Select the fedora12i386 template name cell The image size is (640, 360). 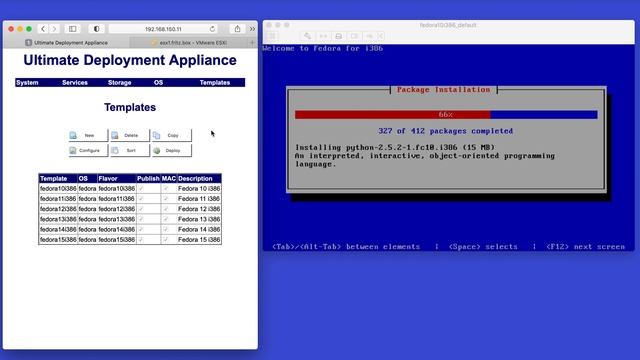tap(58, 209)
